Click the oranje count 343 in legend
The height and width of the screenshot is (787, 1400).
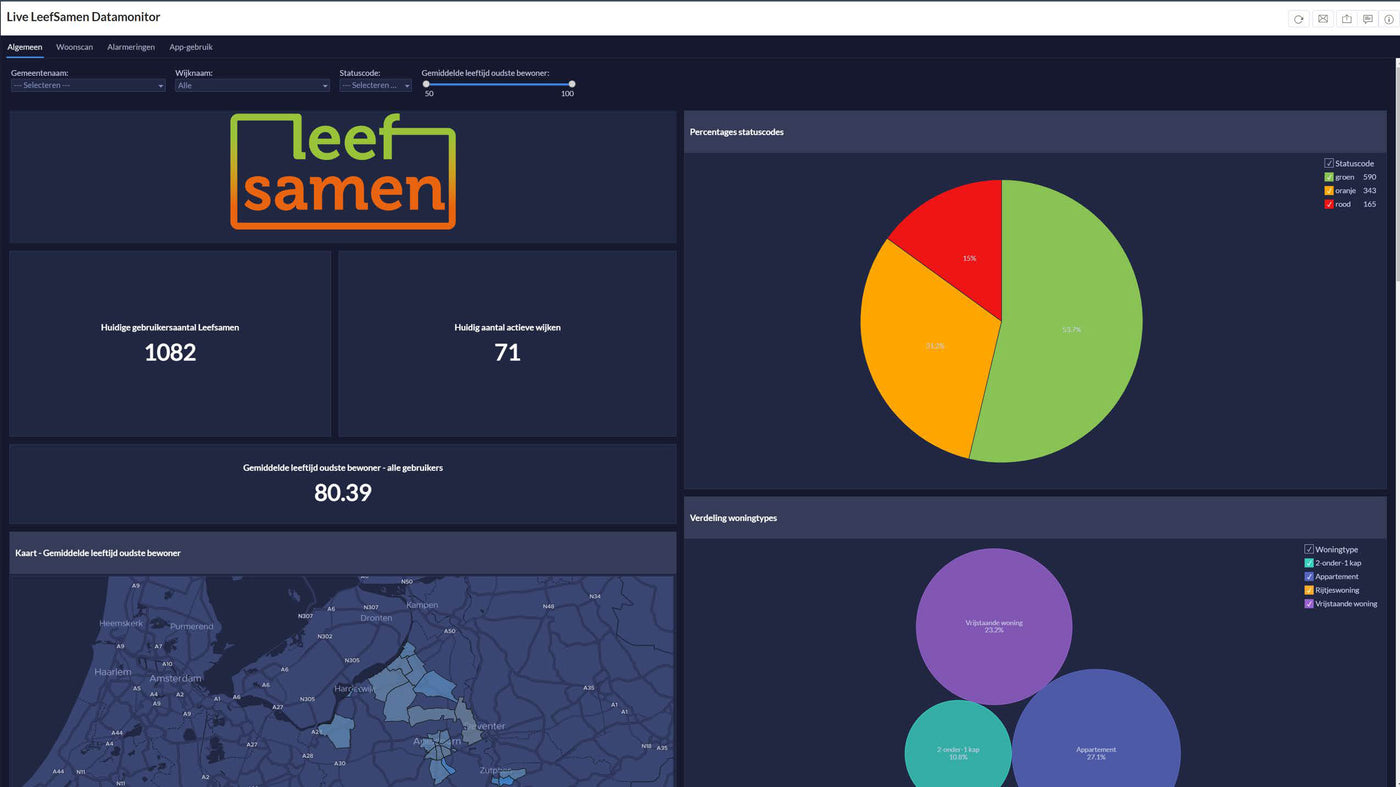tap(1369, 190)
